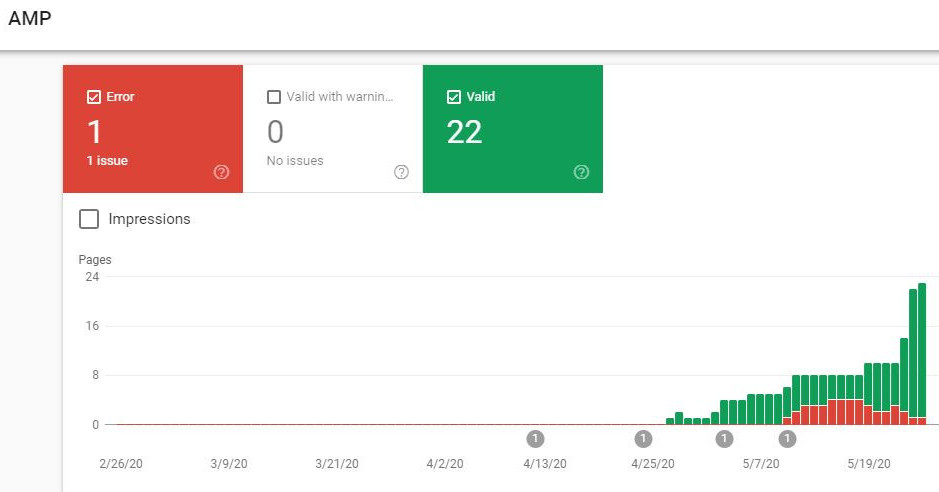Click the tallest green bar in chart

pyautogui.click(x=922, y=350)
